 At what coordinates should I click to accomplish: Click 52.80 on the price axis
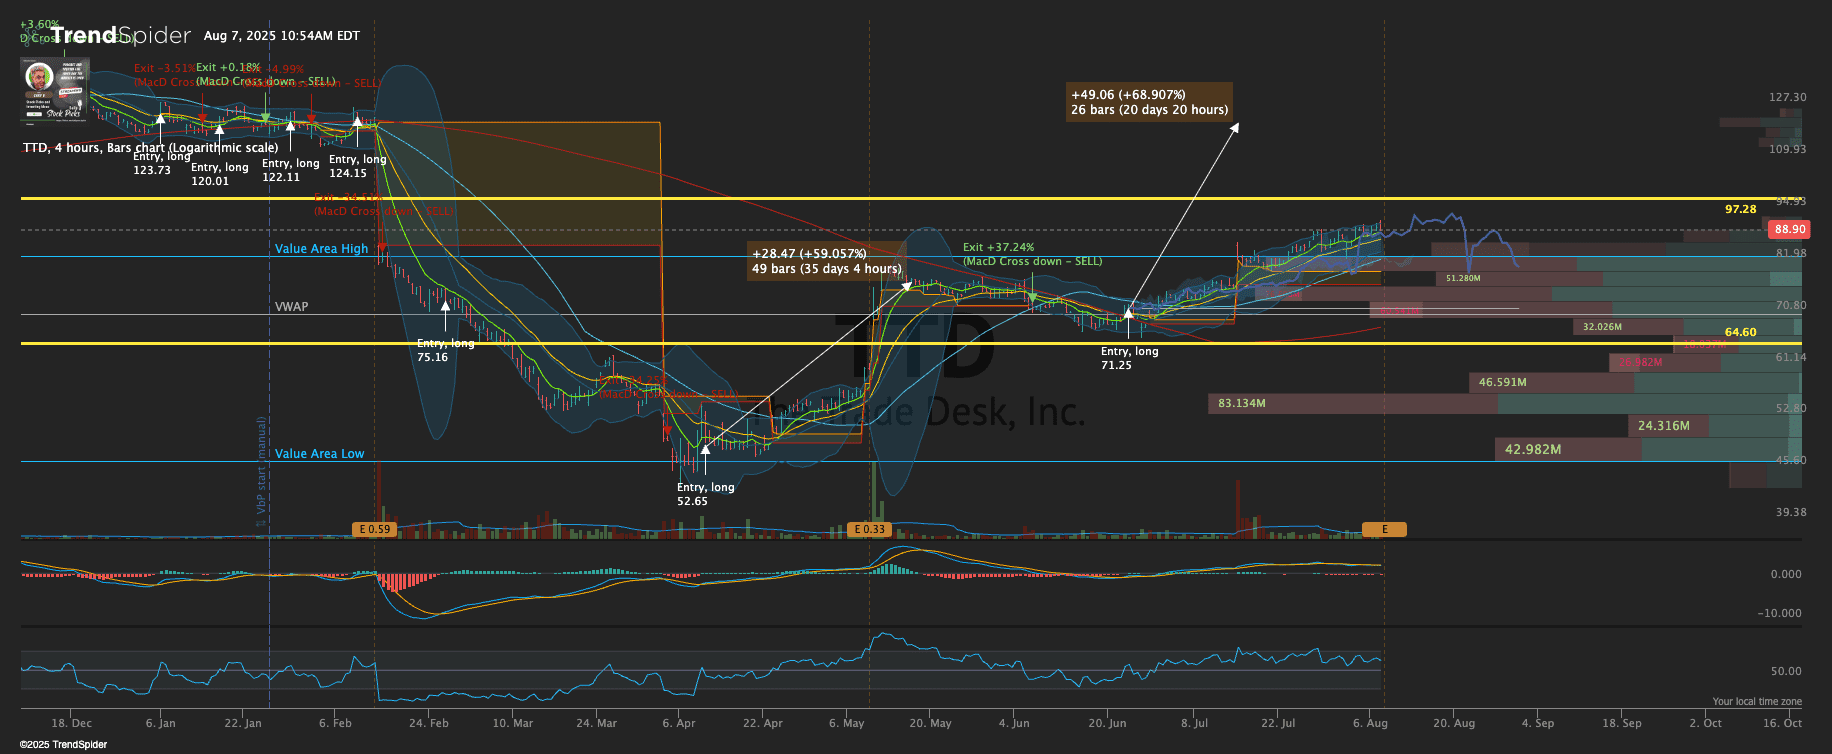coord(1791,408)
